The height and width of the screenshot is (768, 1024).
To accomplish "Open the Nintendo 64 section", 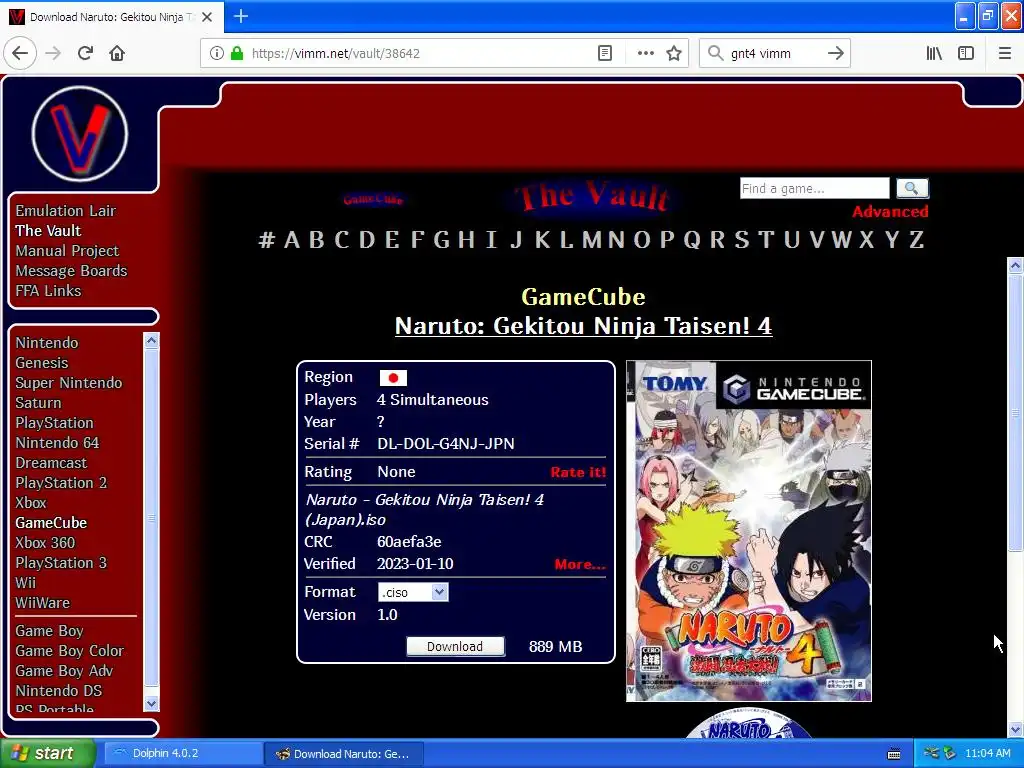I will point(57,443).
